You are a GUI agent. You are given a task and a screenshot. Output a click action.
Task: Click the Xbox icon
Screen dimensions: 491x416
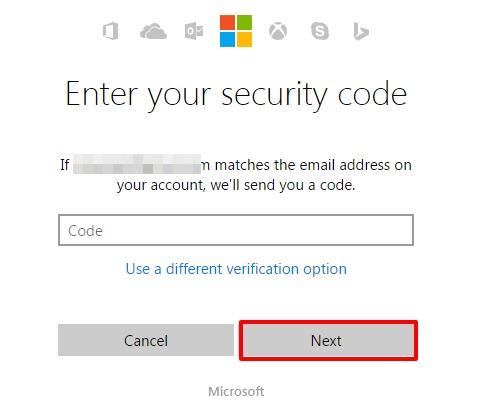[278, 31]
